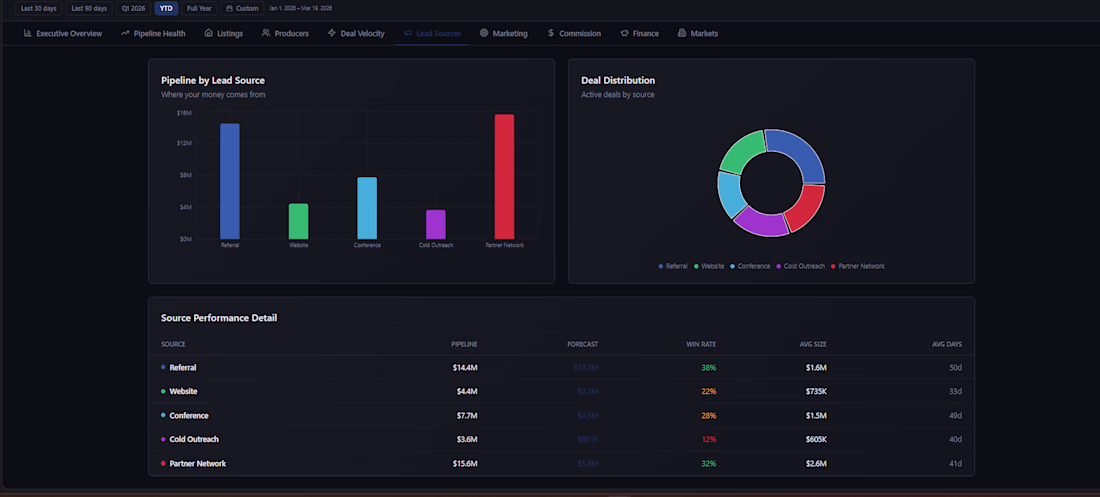Sort table by Win Rate column header
Viewport: 1100px width, 497px height.
pyautogui.click(x=701, y=345)
